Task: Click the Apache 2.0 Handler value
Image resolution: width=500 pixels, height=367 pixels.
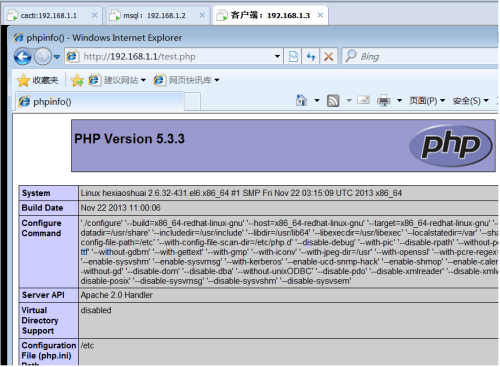Action: click(117, 295)
